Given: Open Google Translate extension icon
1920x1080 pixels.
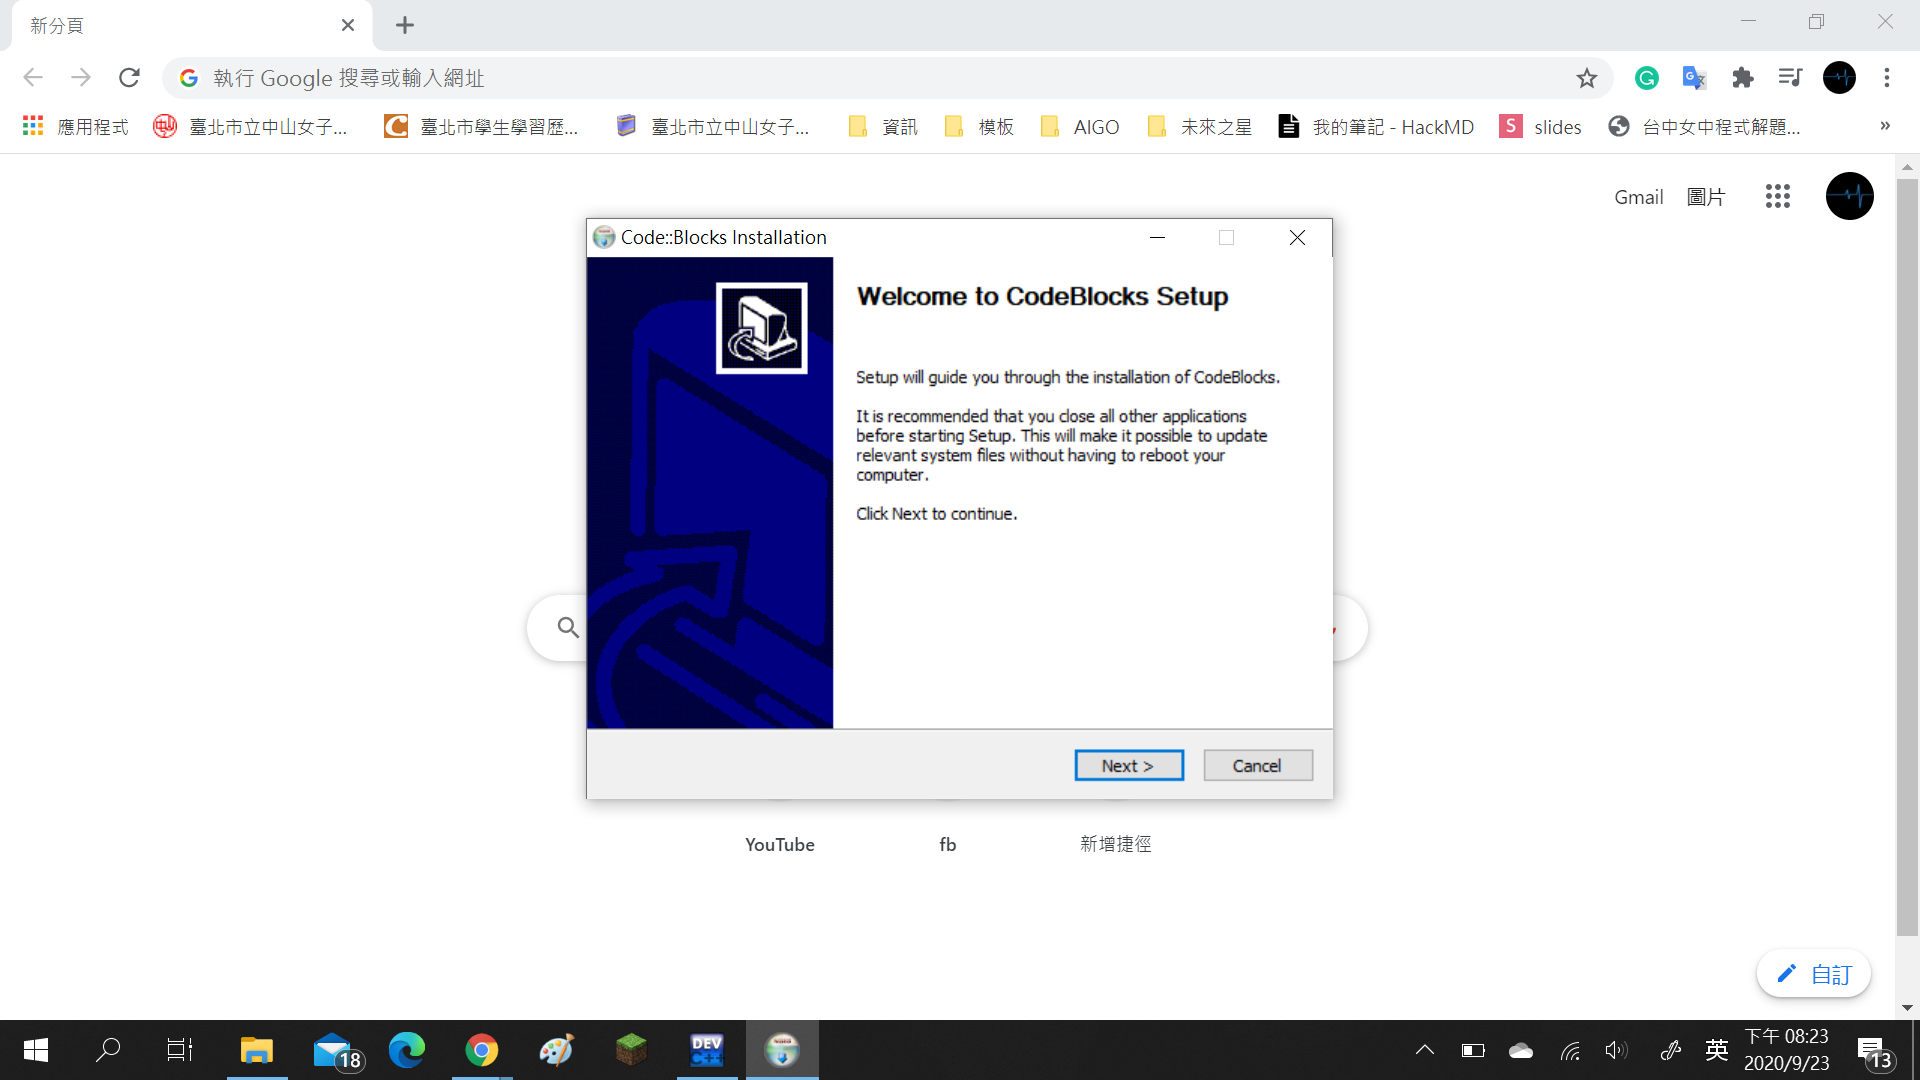Looking at the screenshot, I should click(x=1694, y=78).
